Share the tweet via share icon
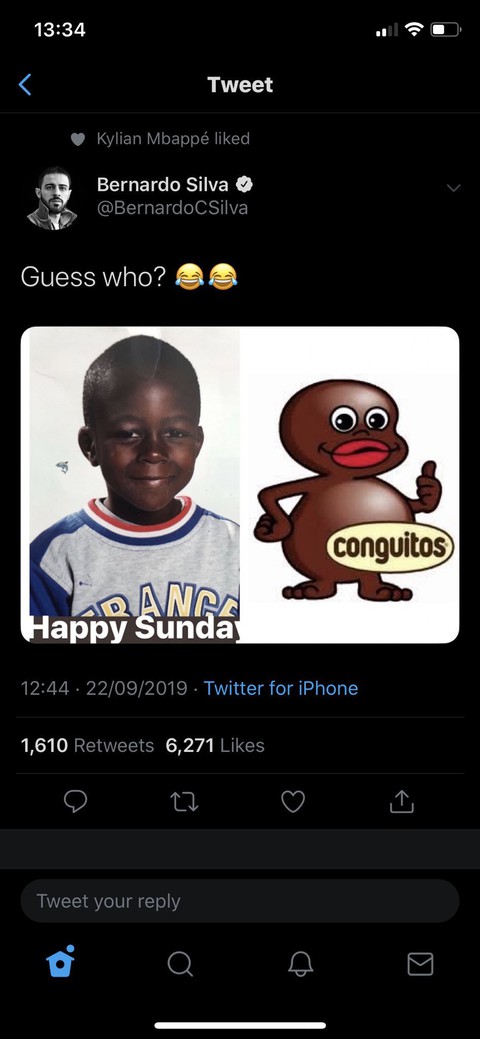This screenshot has height=1039, width=480. tap(402, 802)
